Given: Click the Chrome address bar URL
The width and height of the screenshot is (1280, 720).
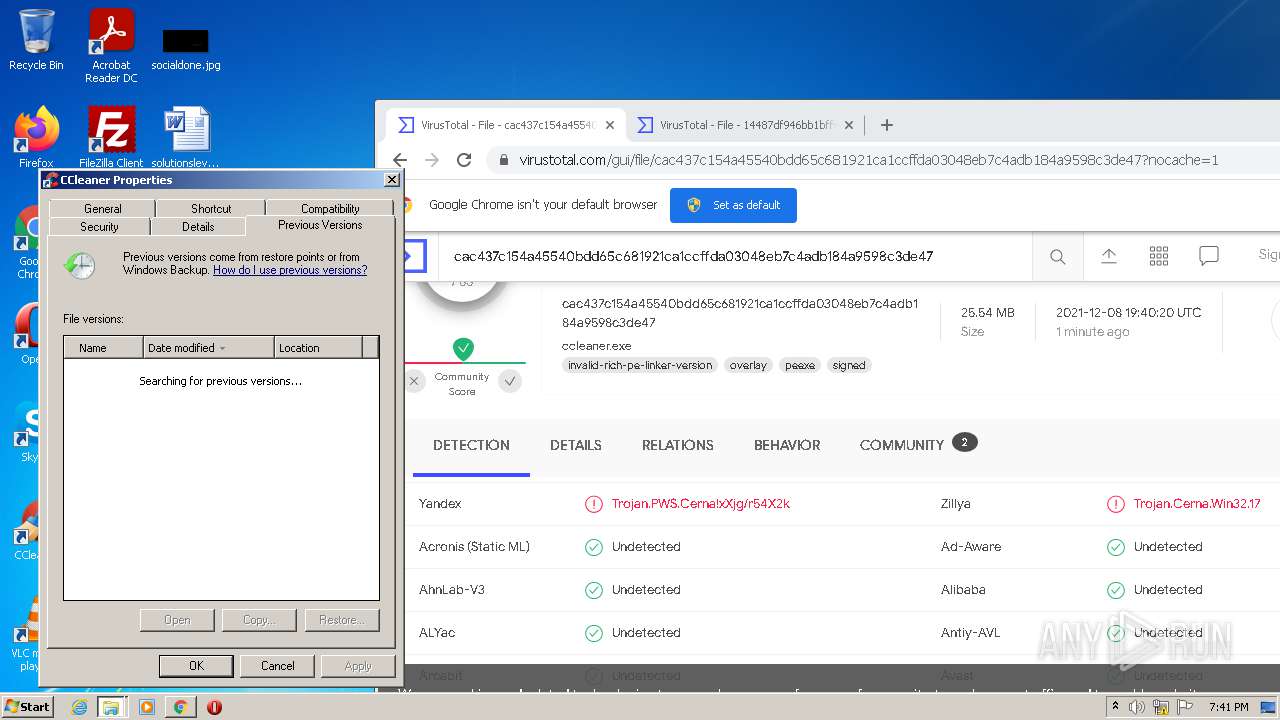Looking at the screenshot, I should click(868, 160).
